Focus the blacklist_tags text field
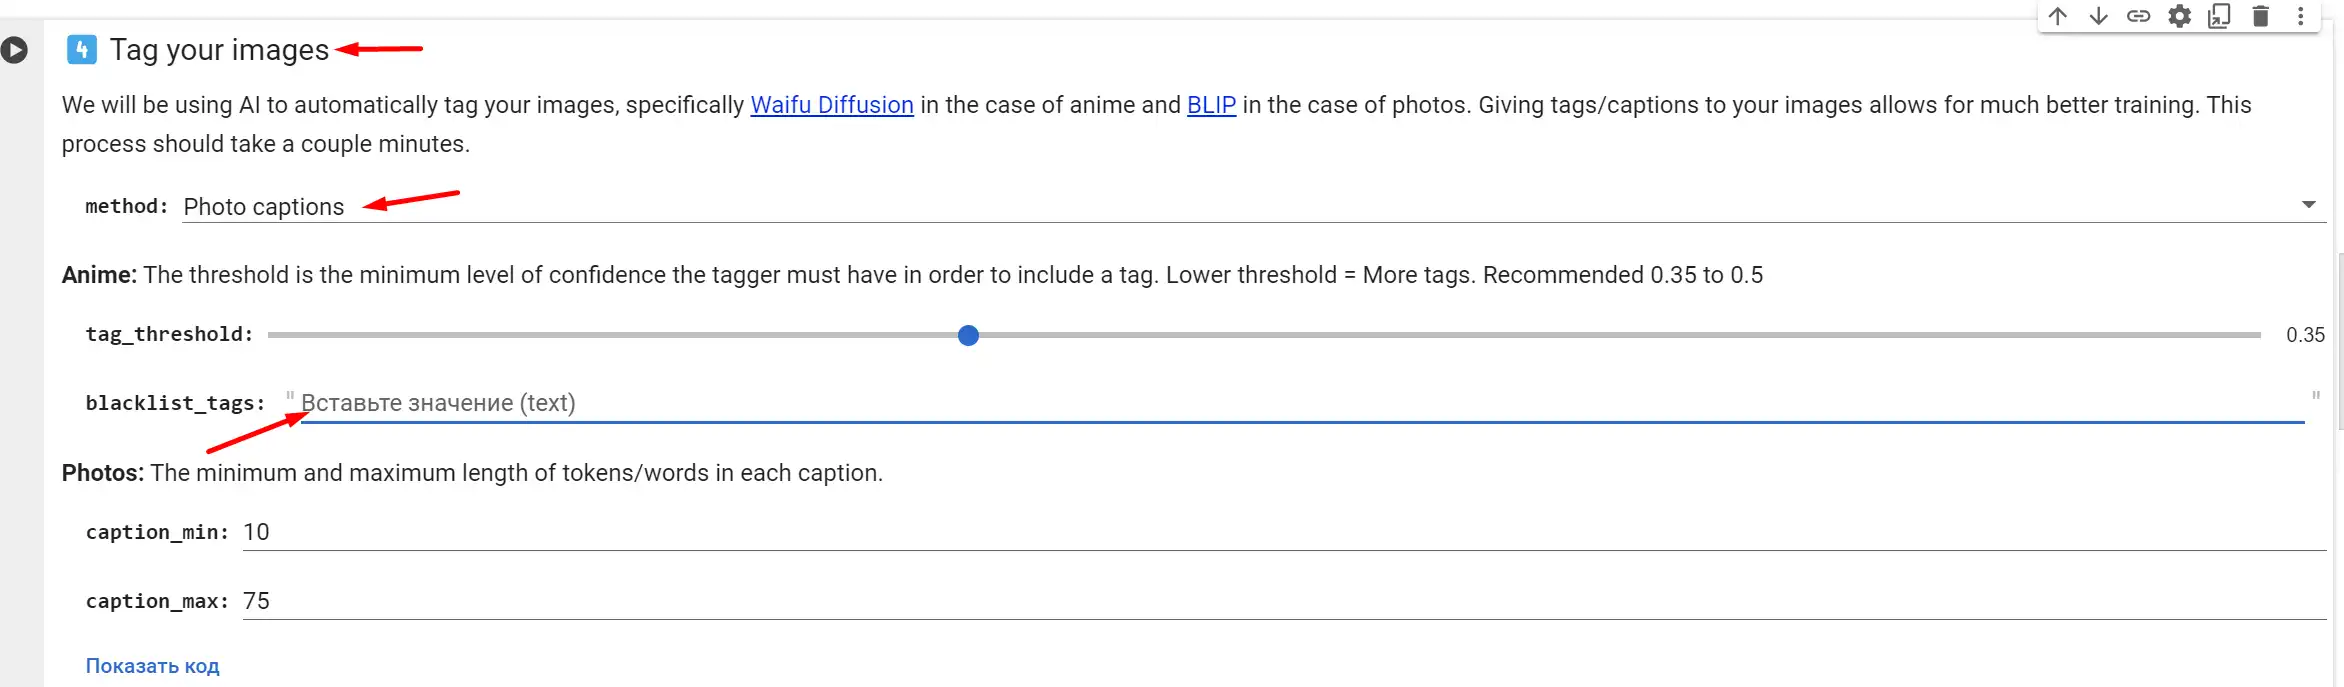The image size is (2344, 687). pos(1302,403)
